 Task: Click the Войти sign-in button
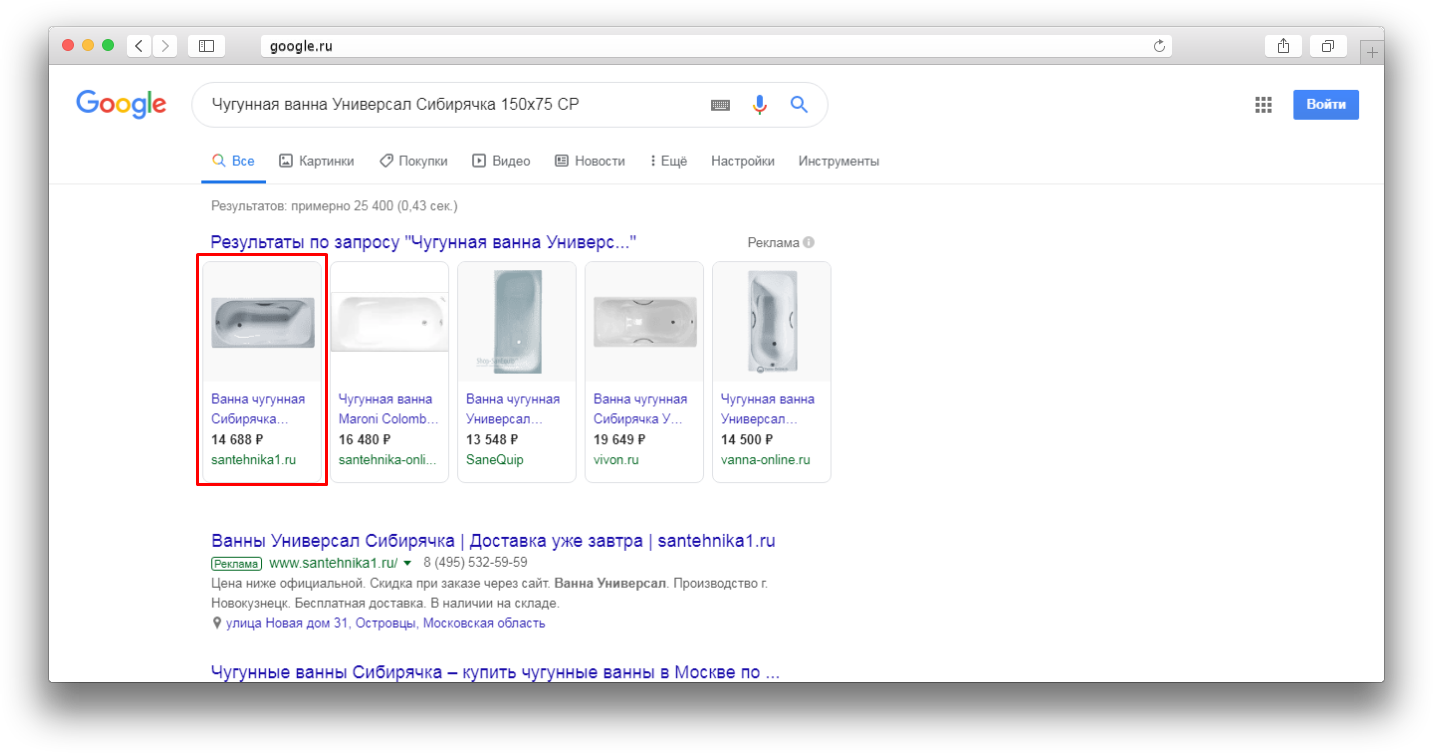pyautogui.click(x=1326, y=104)
